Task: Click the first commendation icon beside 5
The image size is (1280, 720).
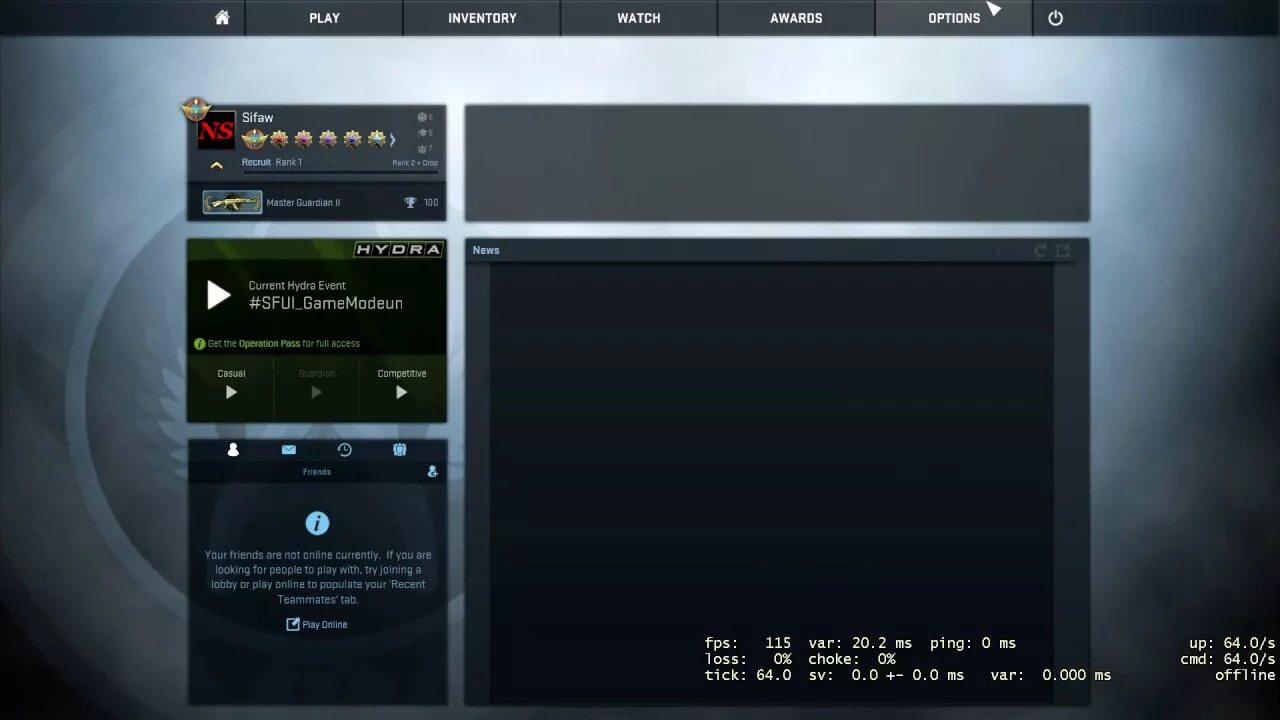Action: click(x=422, y=117)
